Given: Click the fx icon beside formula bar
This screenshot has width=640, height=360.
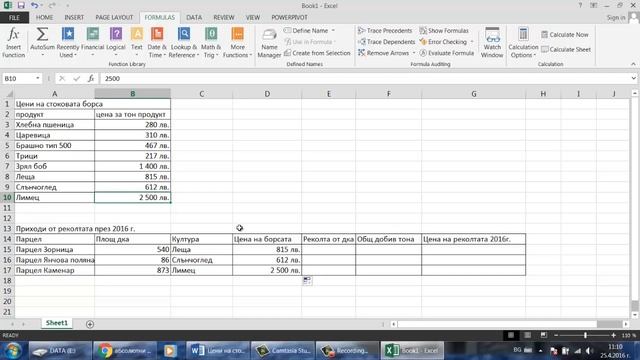Looking at the screenshot, I should point(91,78).
